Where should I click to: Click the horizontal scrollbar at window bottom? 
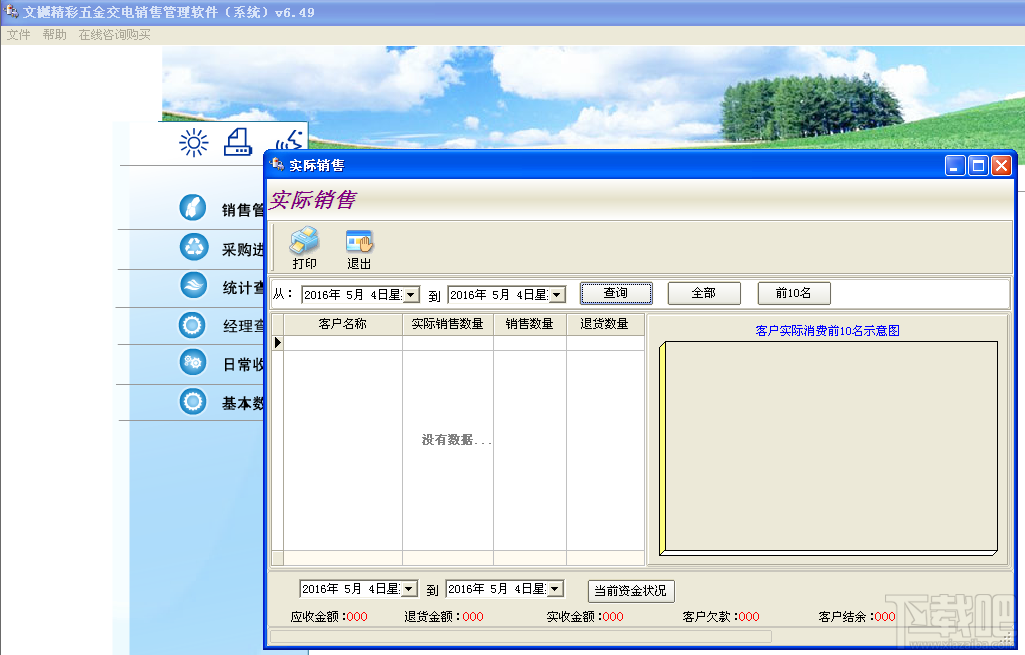pos(521,636)
